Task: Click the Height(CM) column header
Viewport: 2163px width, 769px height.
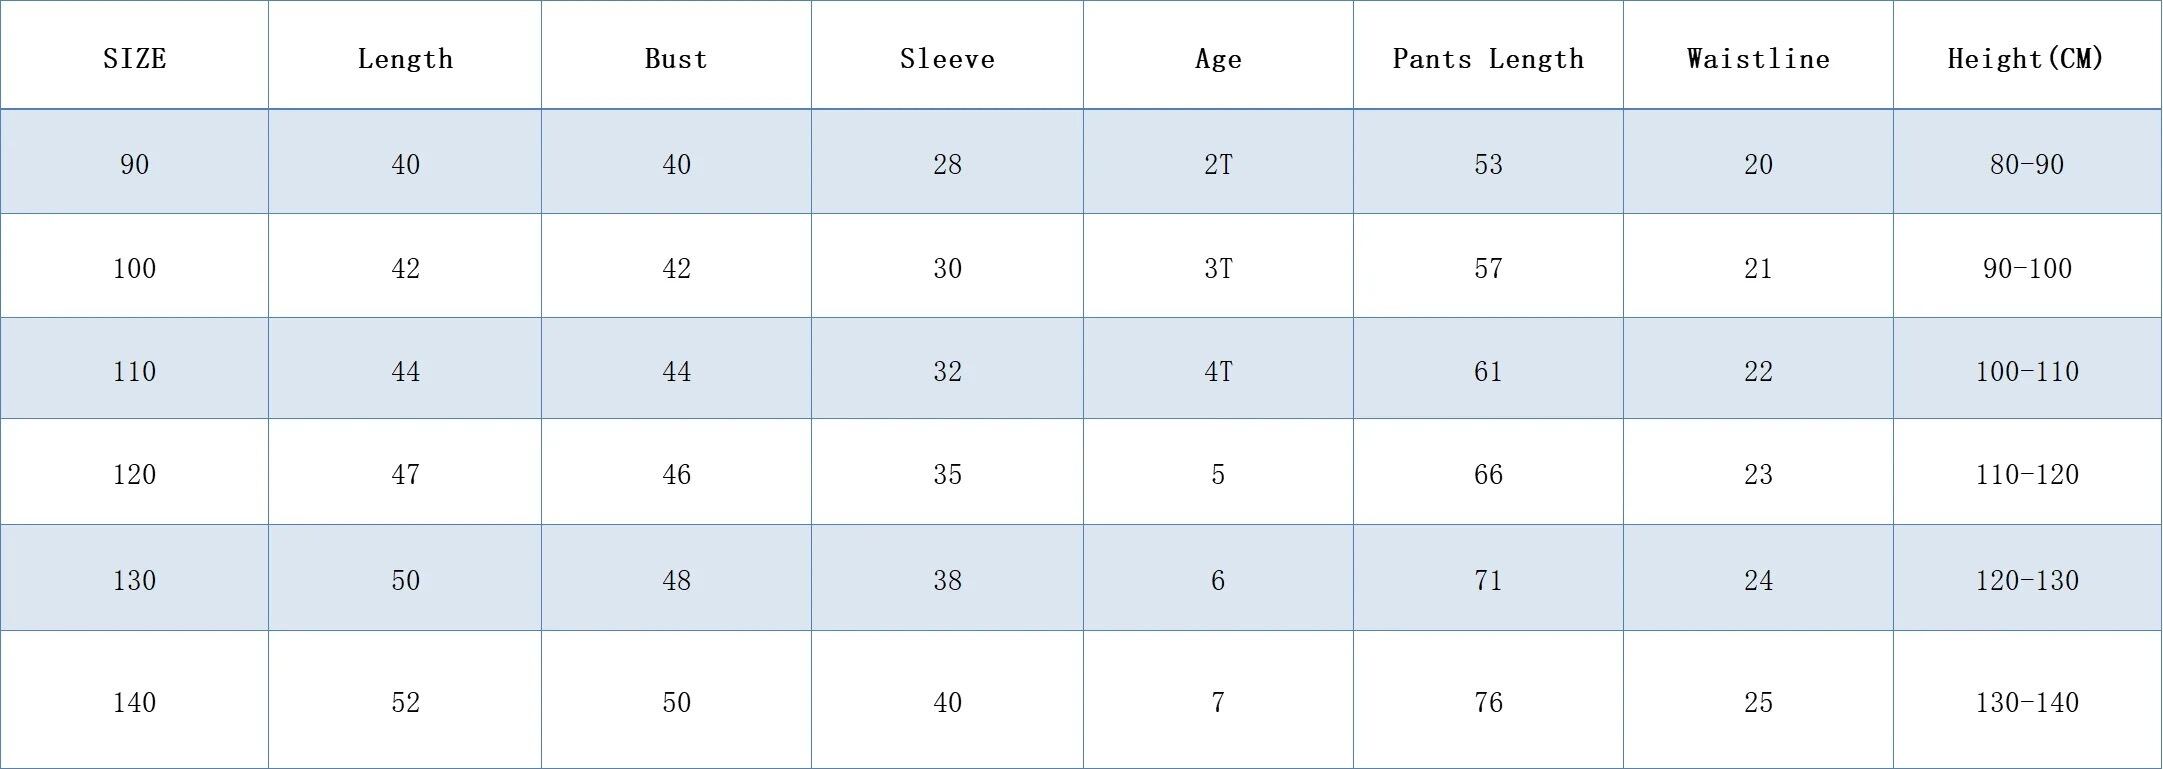Action: [2026, 58]
